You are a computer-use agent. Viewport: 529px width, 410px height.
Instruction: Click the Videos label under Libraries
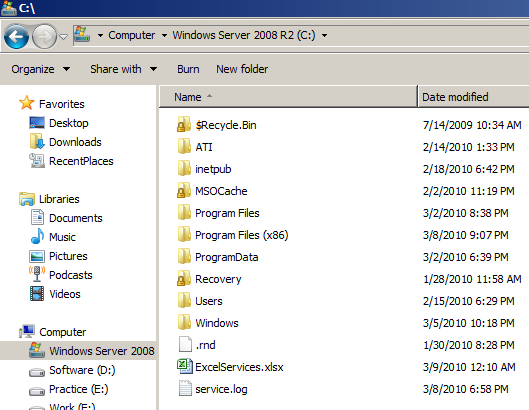(65, 294)
